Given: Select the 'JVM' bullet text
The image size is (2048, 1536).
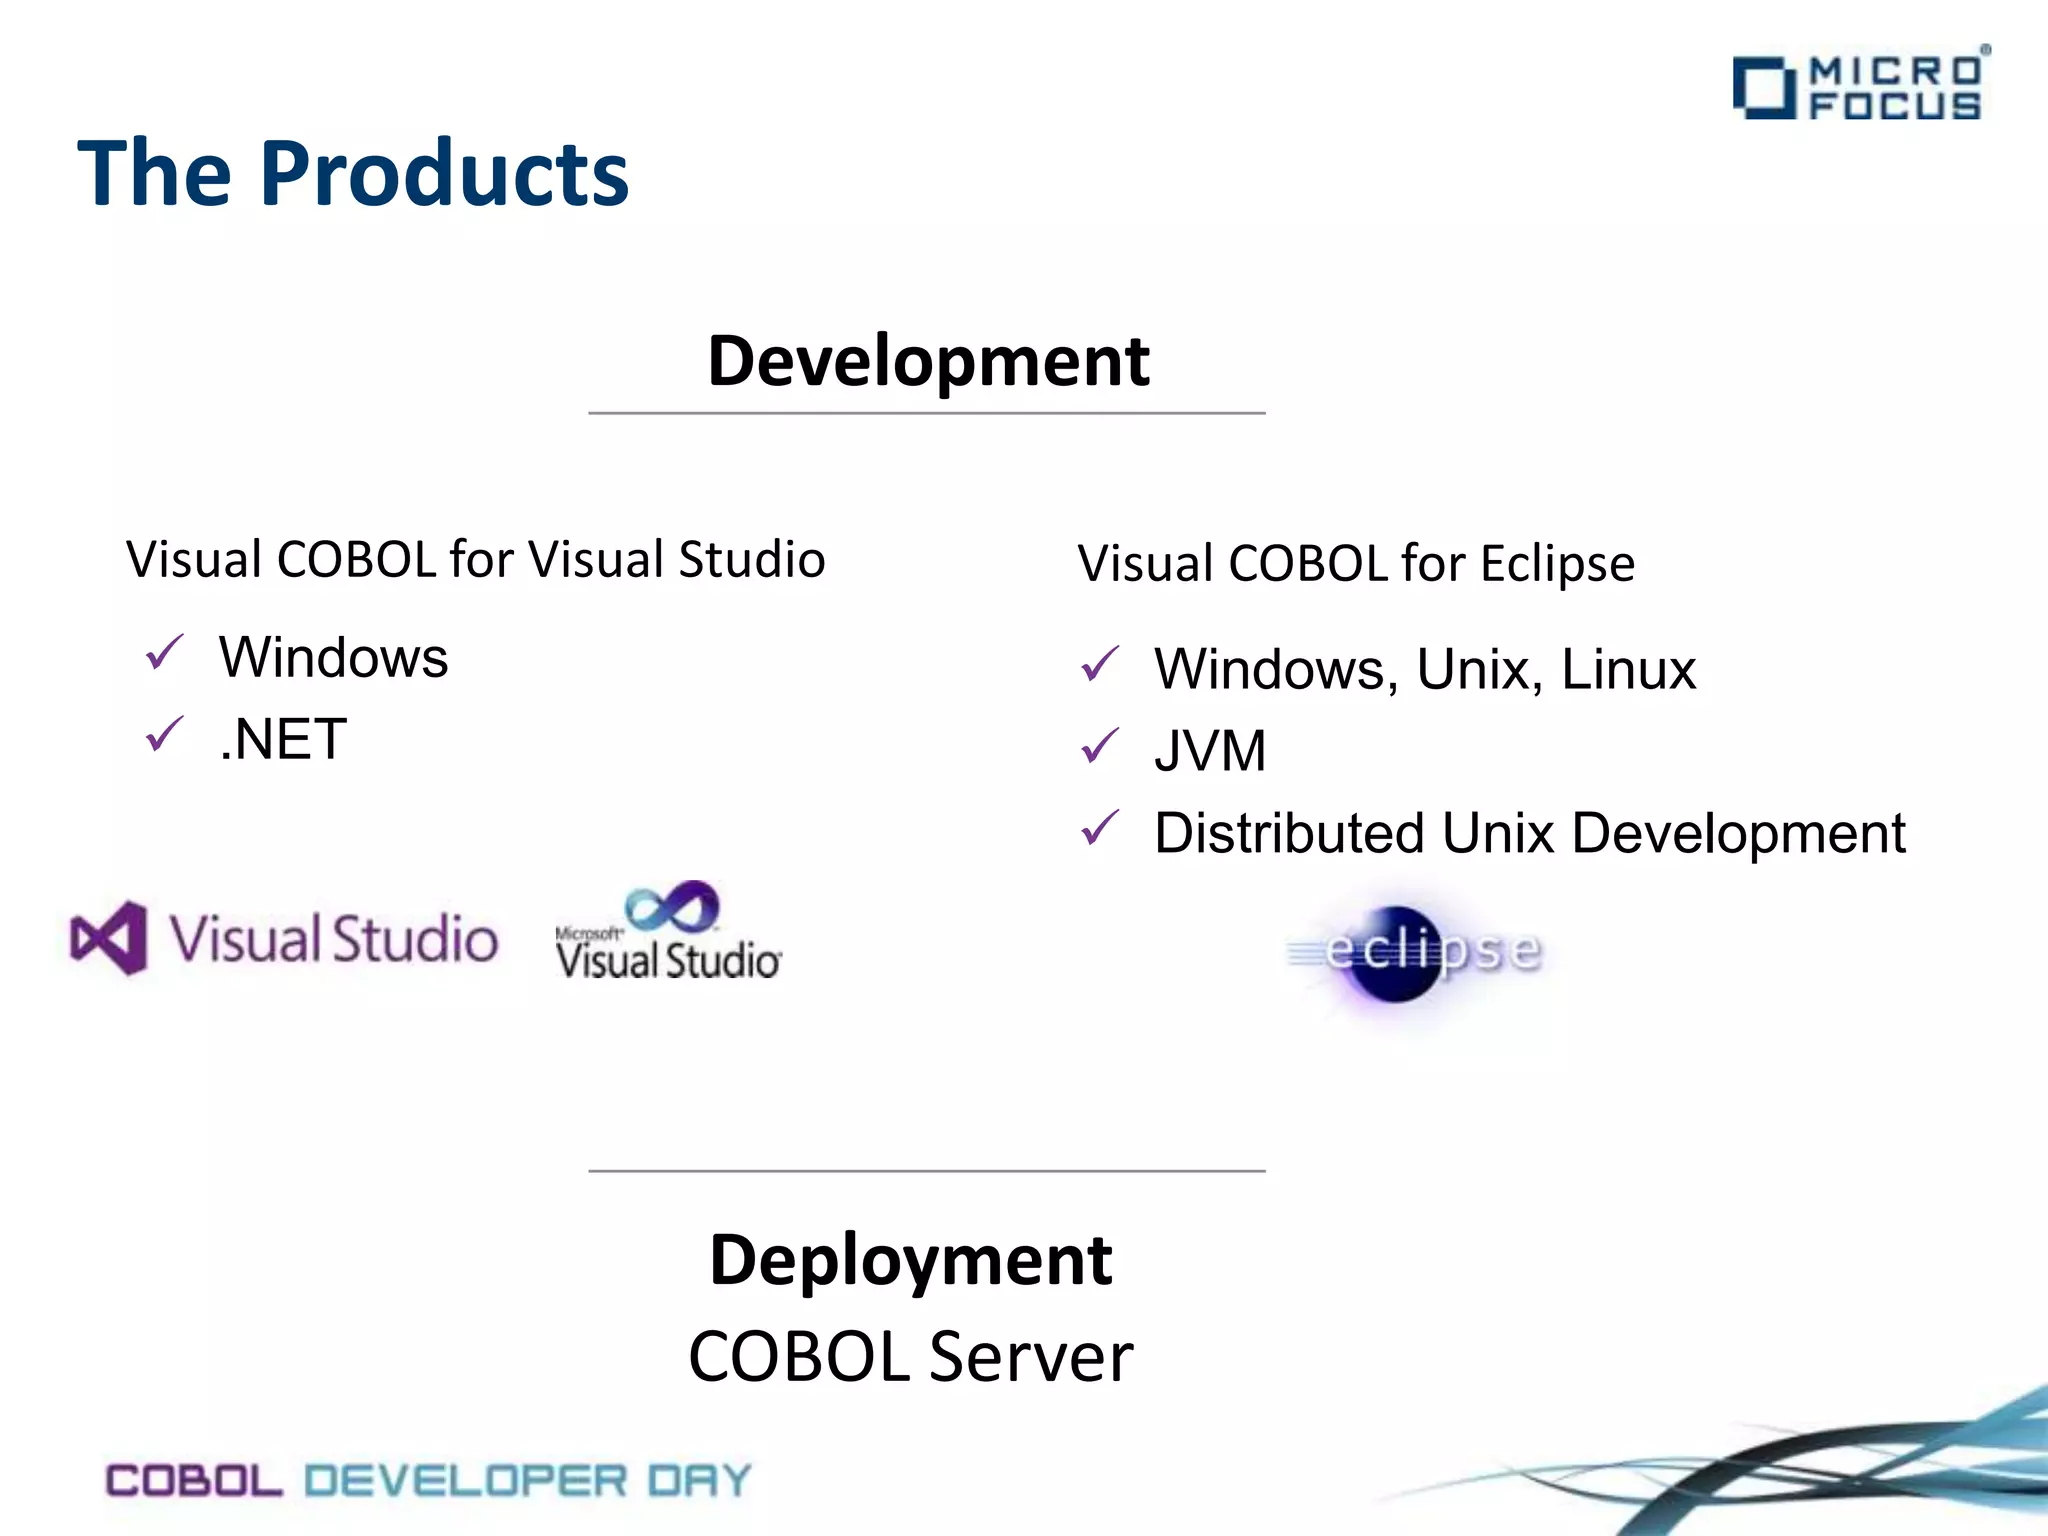Looking at the screenshot, I should (1210, 751).
